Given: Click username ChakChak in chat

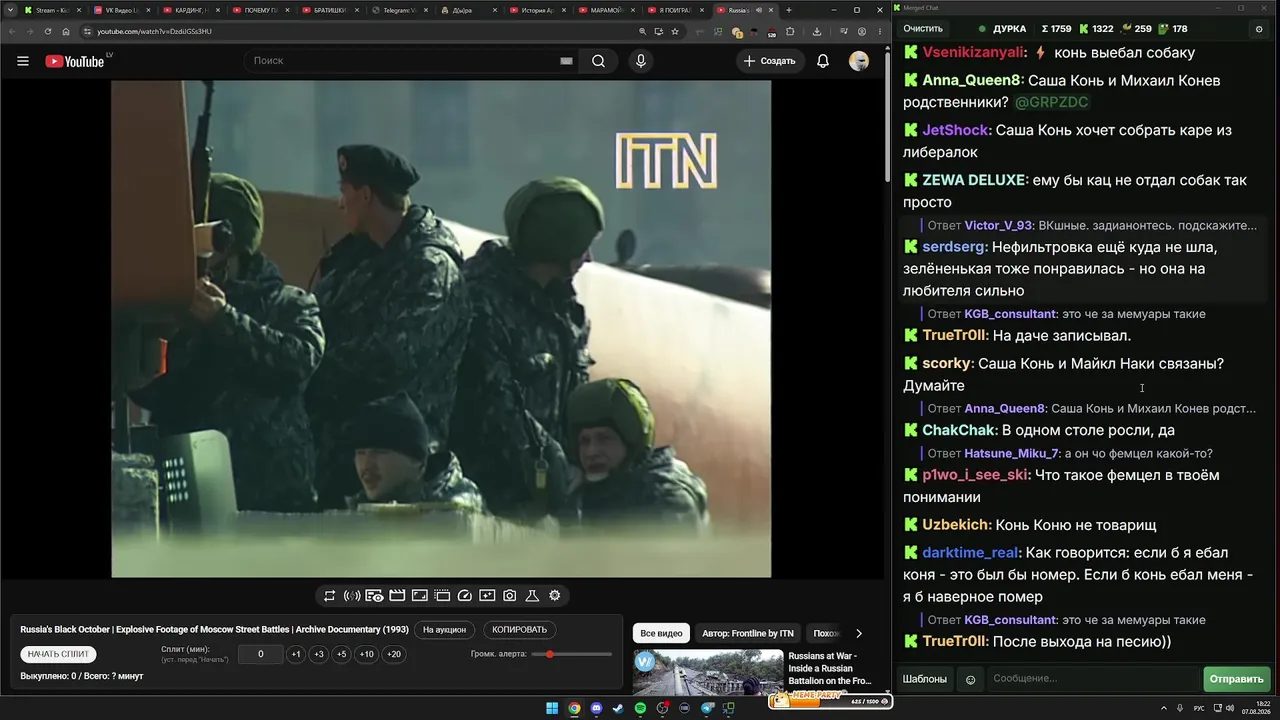Looking at the screenshot, I should tap(959, 430).
